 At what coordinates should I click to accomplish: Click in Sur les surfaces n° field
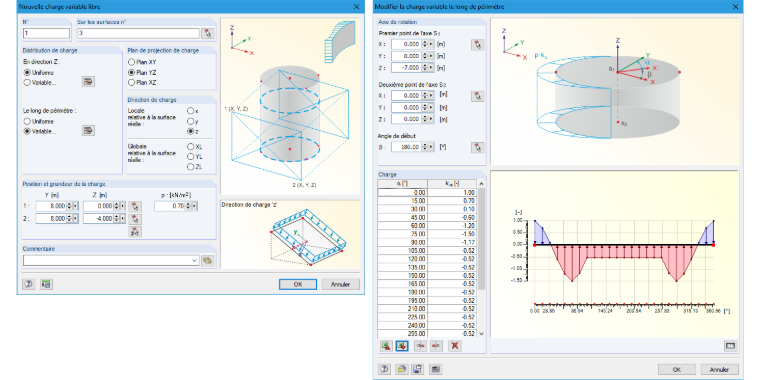pyautogui.click(x=139, y=33)
